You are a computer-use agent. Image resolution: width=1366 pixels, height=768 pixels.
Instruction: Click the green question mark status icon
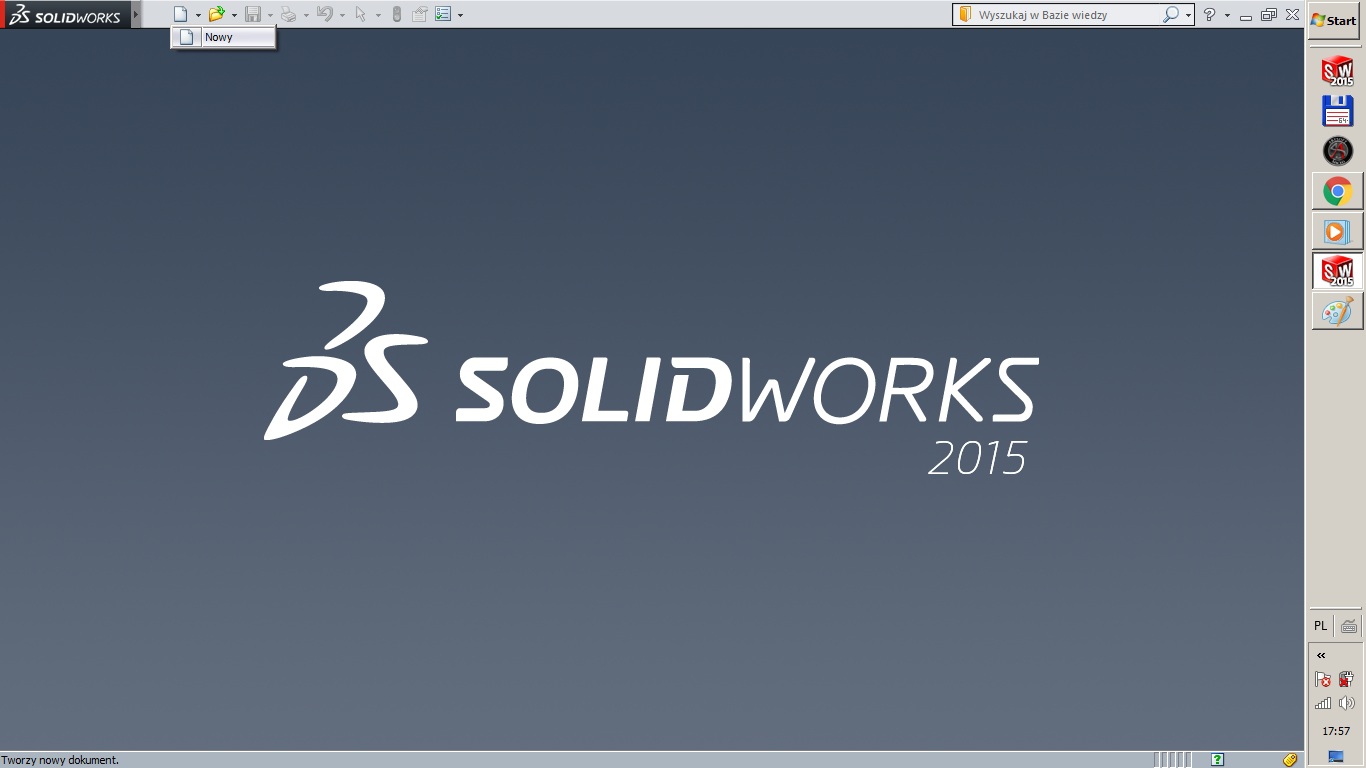click(1217, 760)
